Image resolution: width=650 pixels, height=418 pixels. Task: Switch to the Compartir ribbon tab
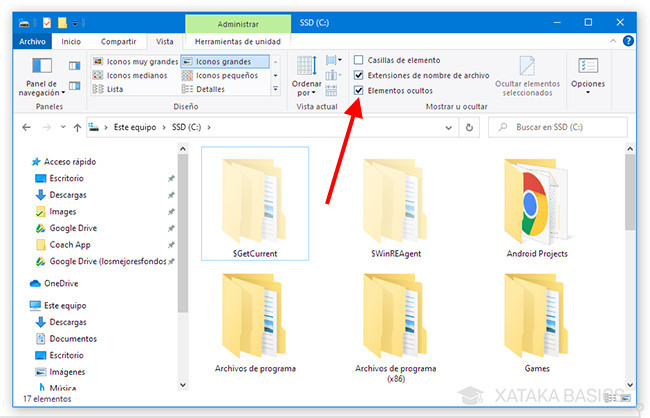pos(118,42)
